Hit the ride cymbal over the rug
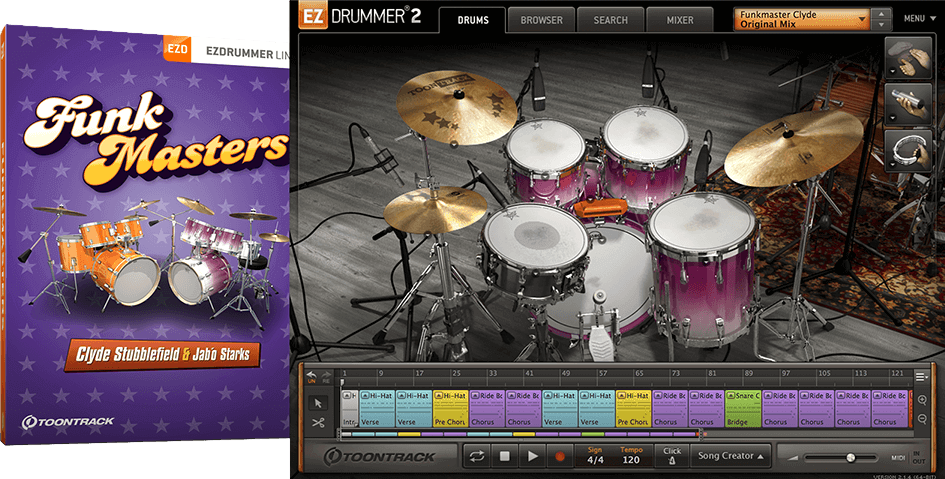The width and height of the screenshot is (945, 479). [x=794, y=146]
